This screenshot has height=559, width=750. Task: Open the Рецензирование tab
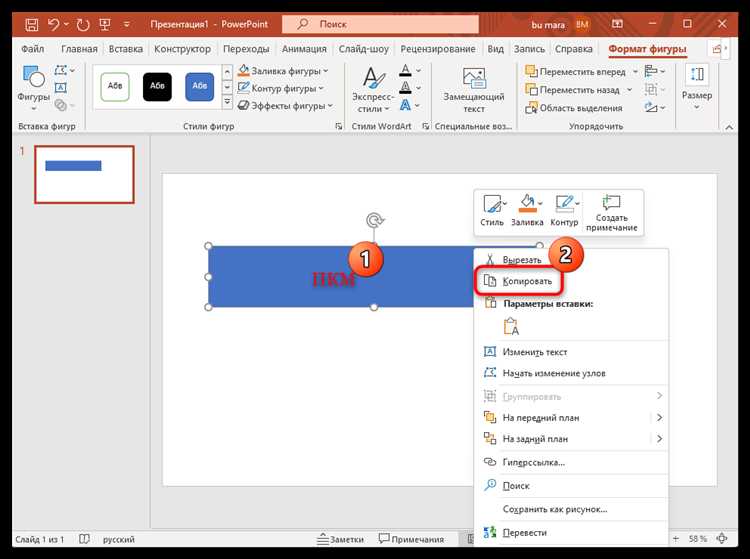(x=438, y=49)
